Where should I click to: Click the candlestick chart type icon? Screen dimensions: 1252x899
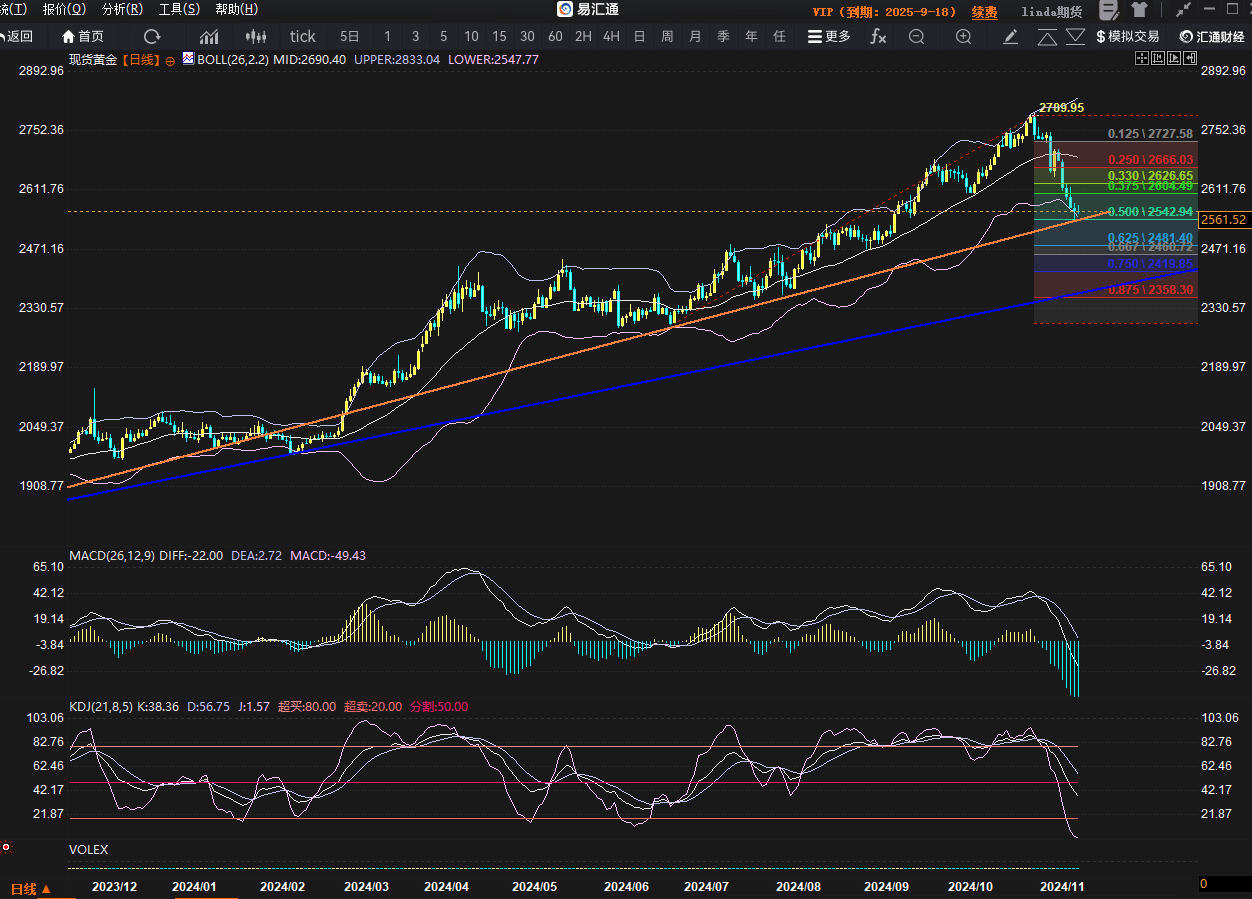point(256,36)
